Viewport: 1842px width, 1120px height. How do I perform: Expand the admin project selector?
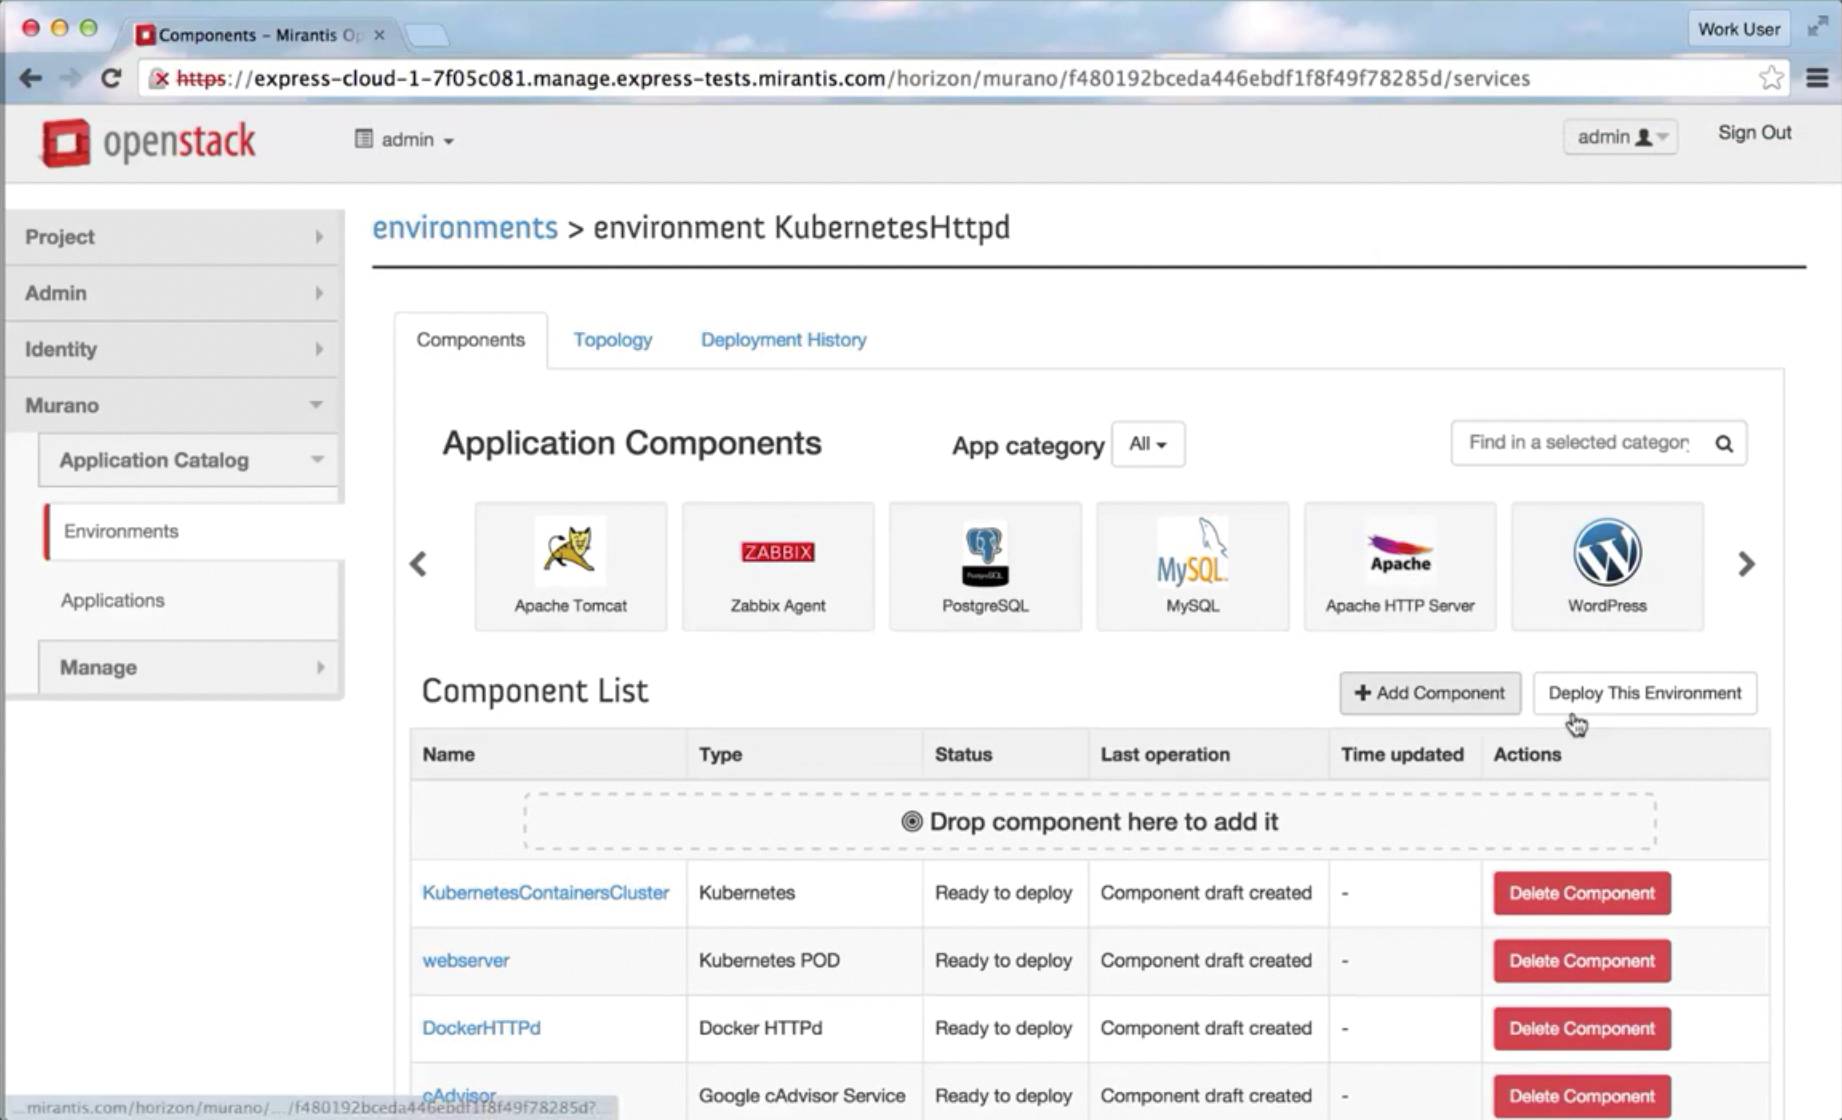coord(404,139)
